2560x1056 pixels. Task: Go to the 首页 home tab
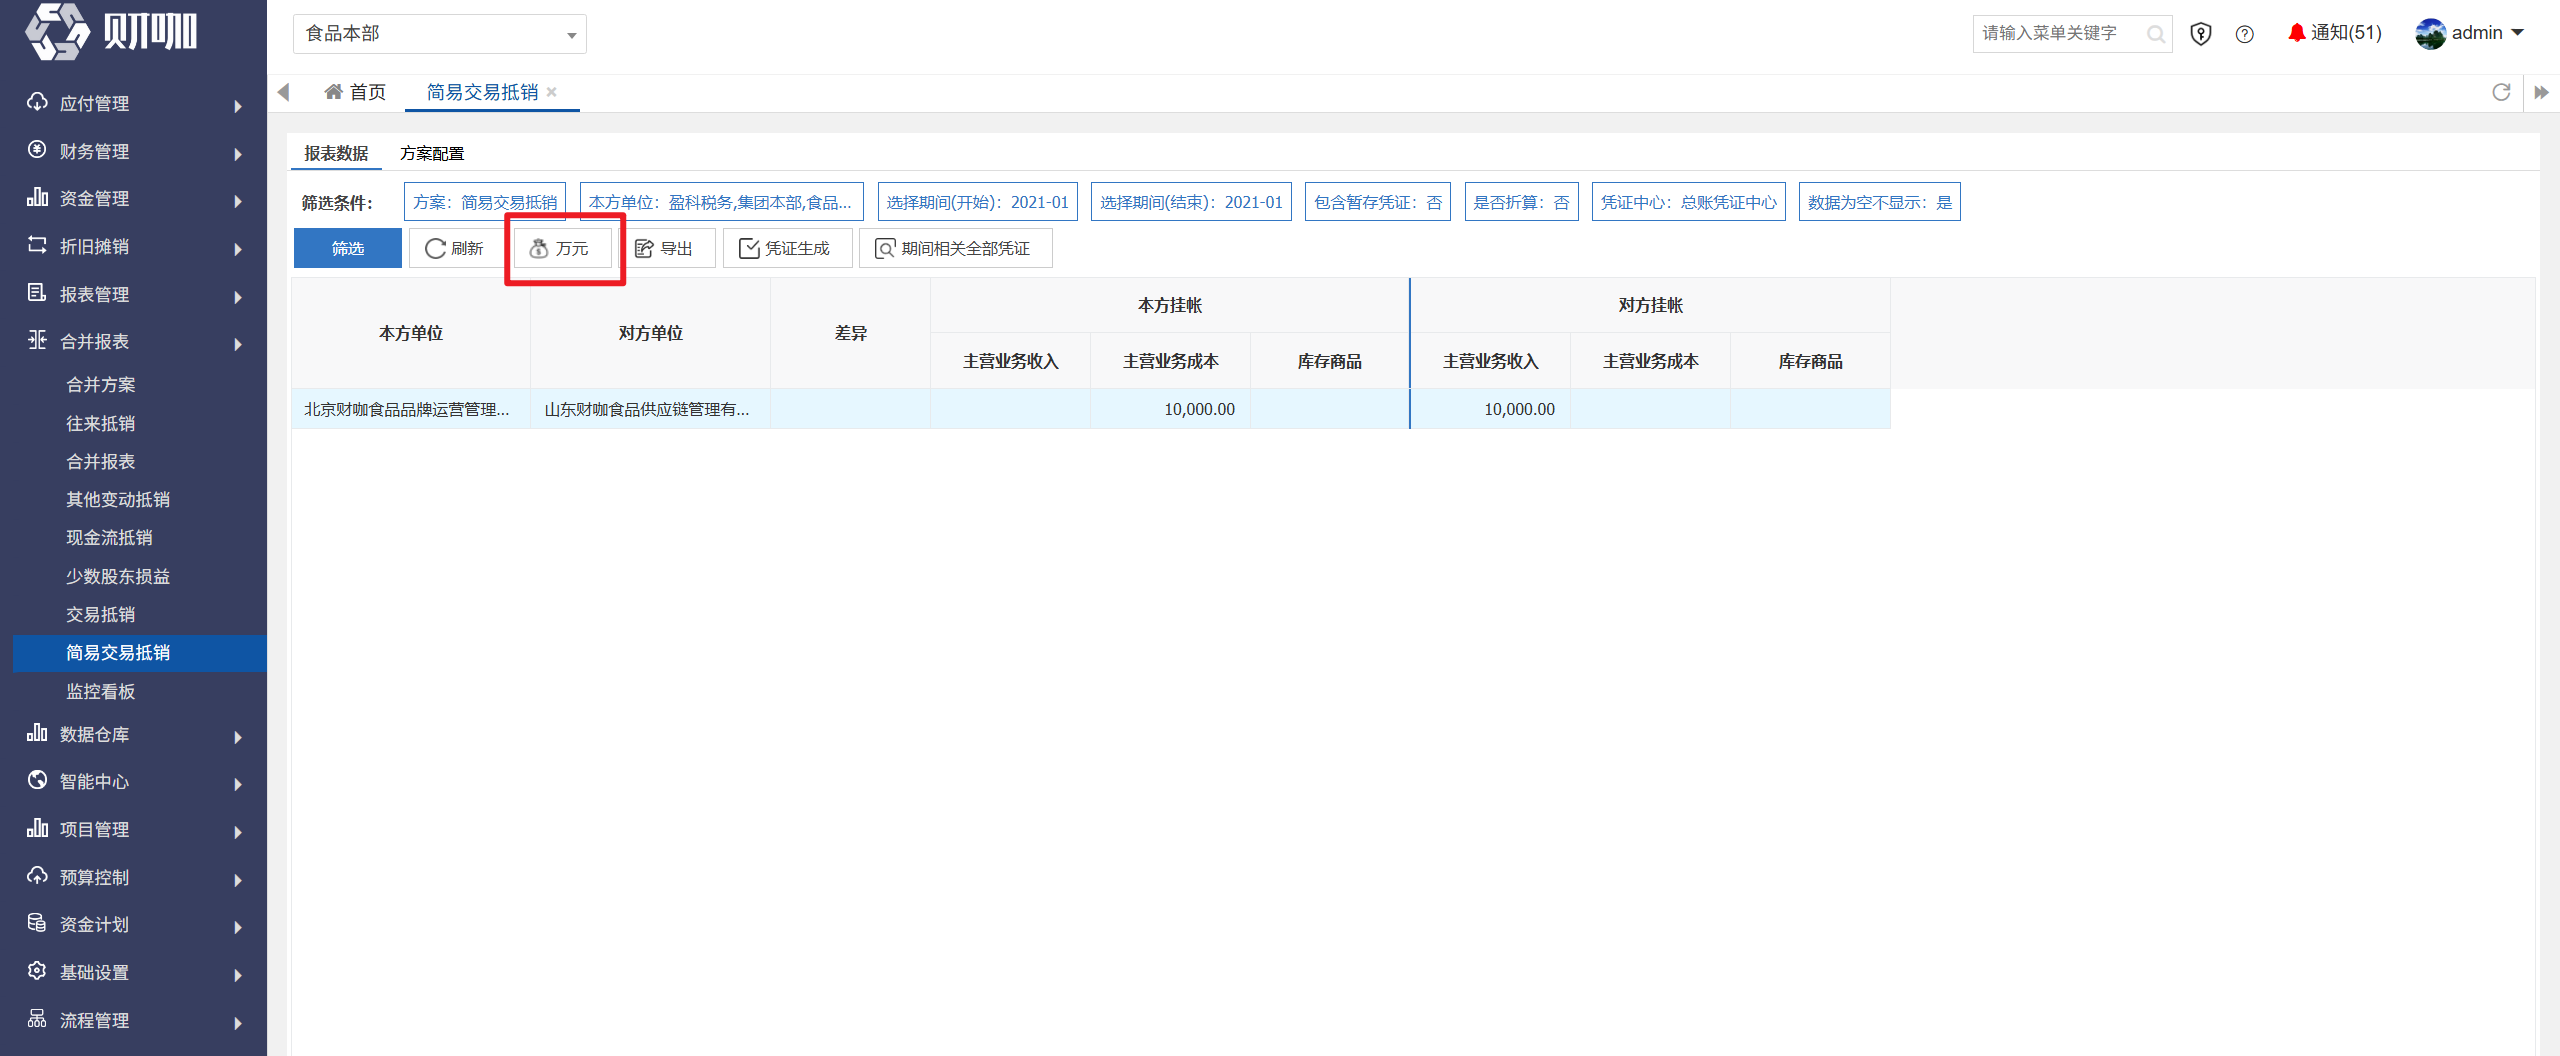[x=355, y=92]
